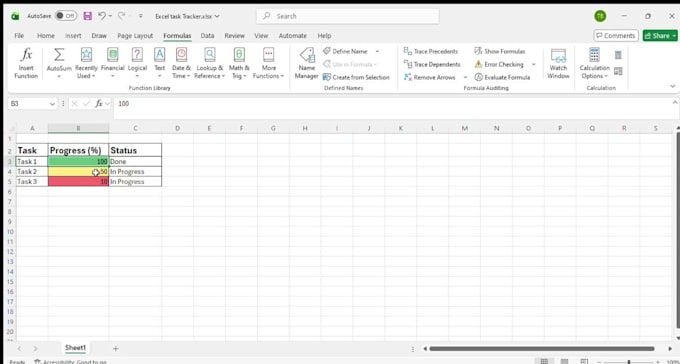
Task: Open Financial functions menu
Action: pos(112,63)
